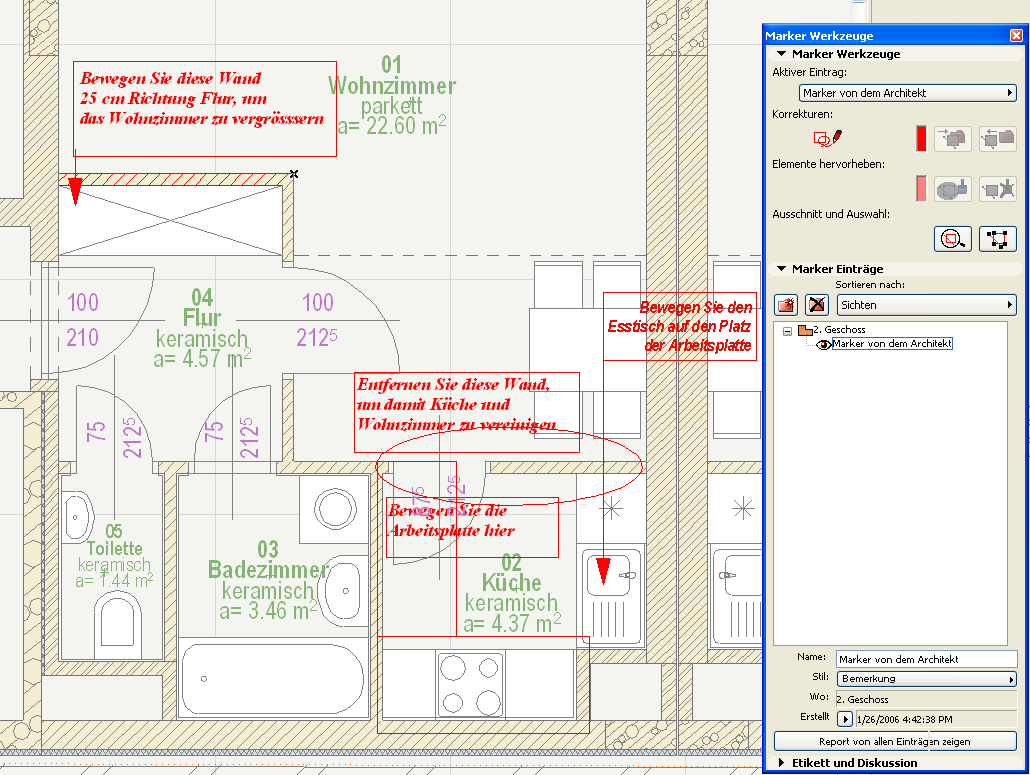
Task: Collapse the Marker Einträge section
Action: (782, 269)
